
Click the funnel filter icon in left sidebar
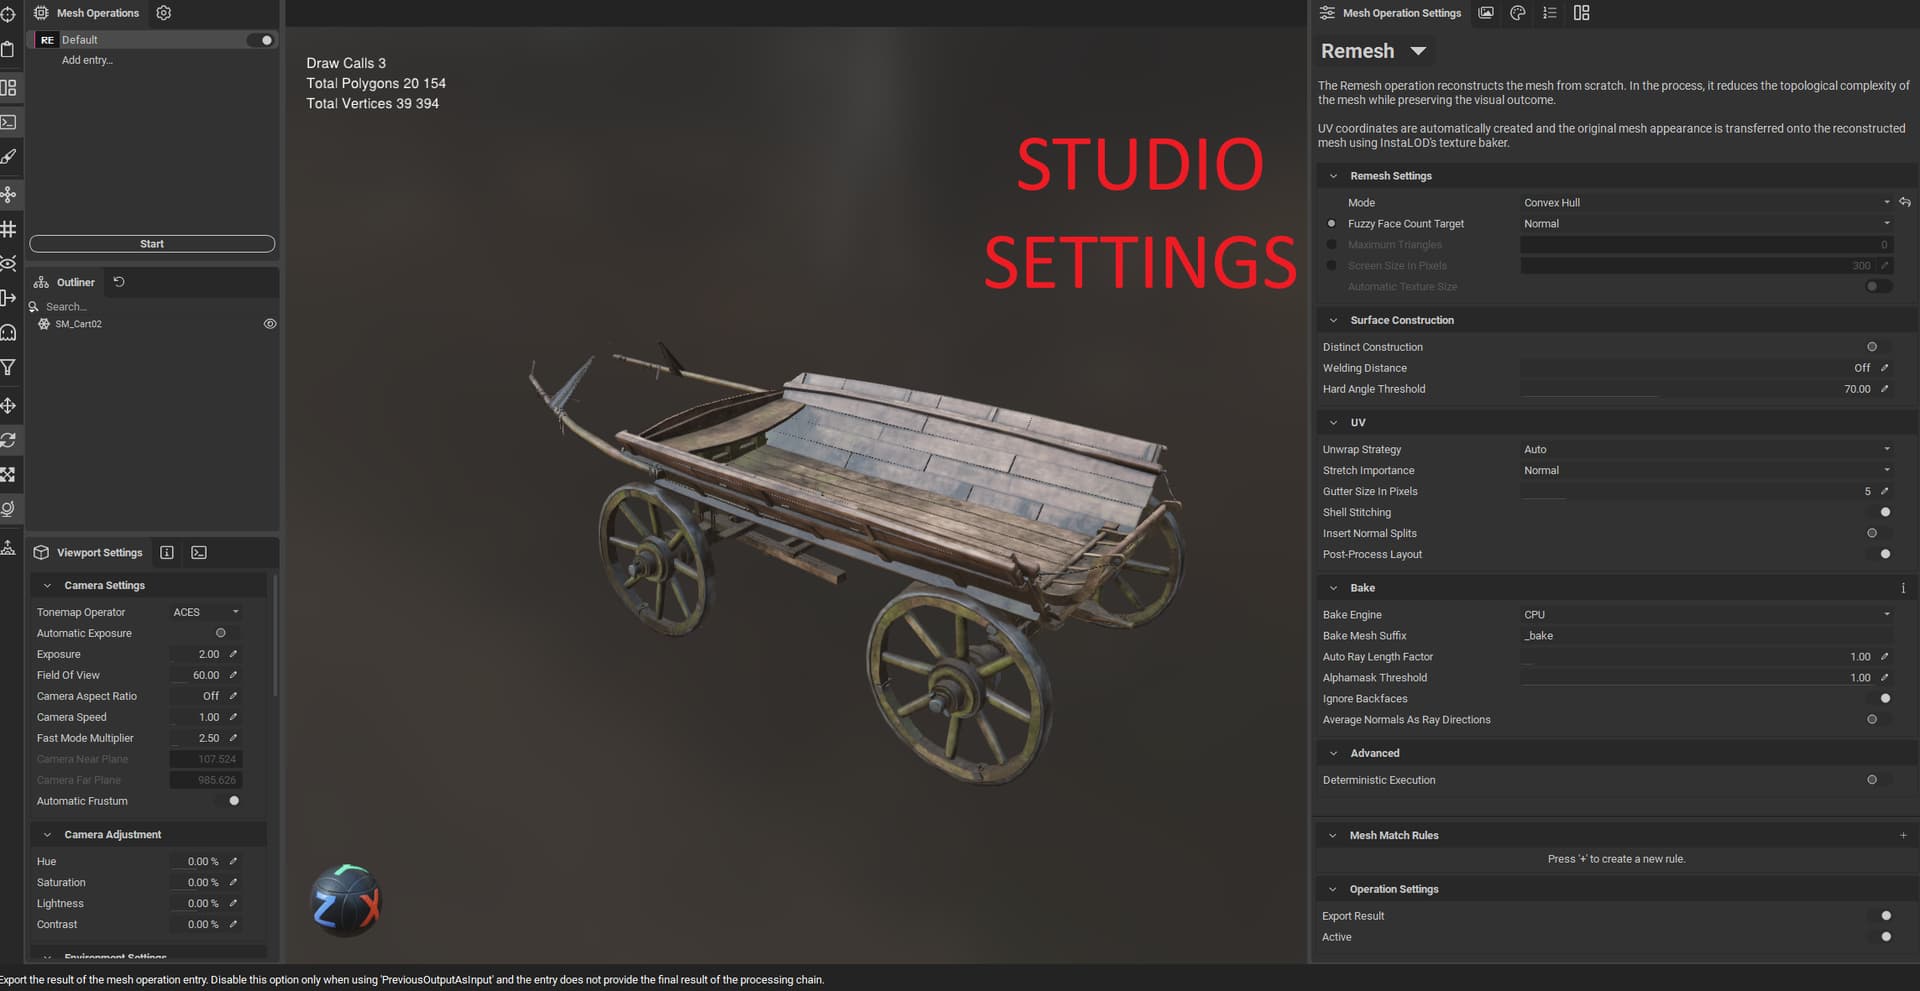point(9,368)
